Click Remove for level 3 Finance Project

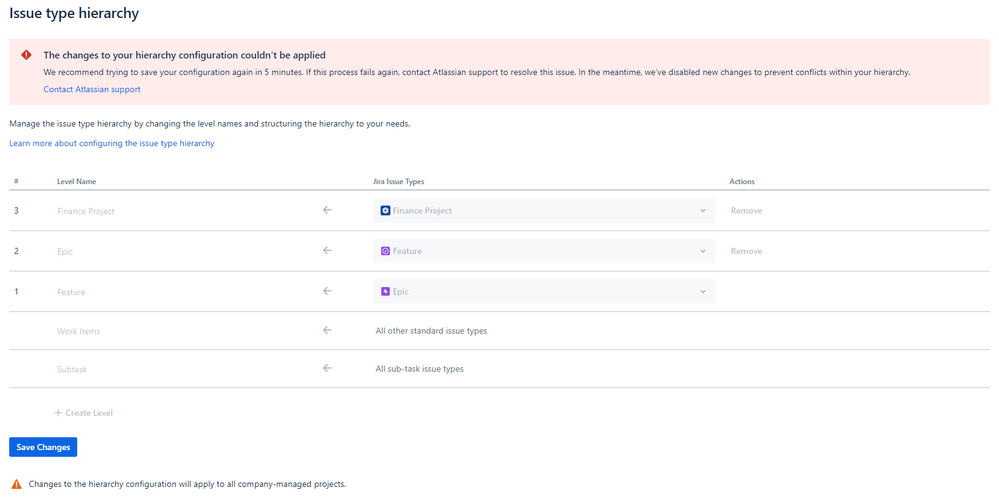[x=746, y=210]
